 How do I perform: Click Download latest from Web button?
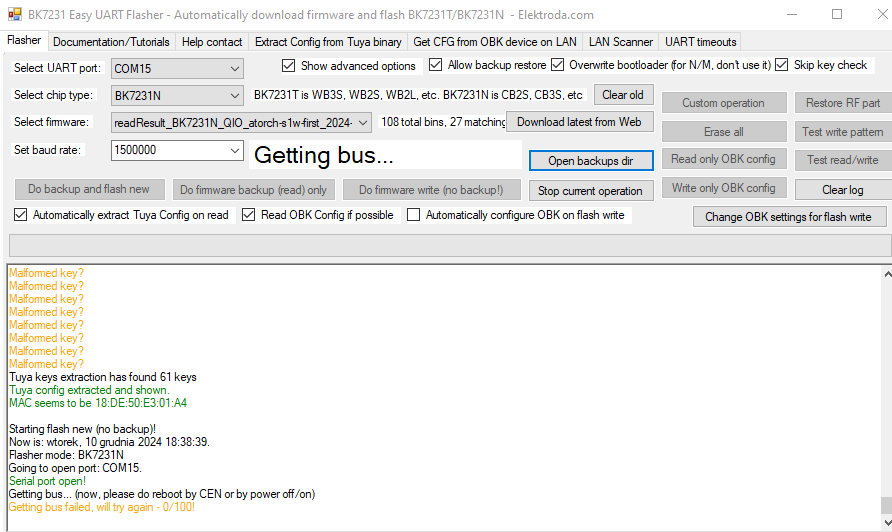coord(579,122)
